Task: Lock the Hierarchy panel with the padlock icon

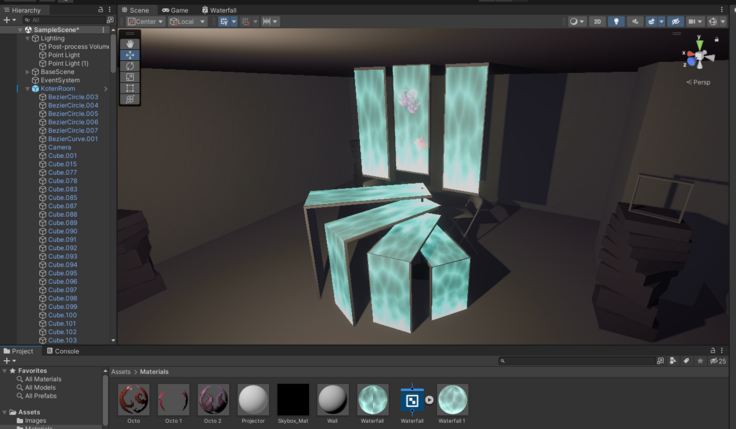Action: click(x=100, y=10)
